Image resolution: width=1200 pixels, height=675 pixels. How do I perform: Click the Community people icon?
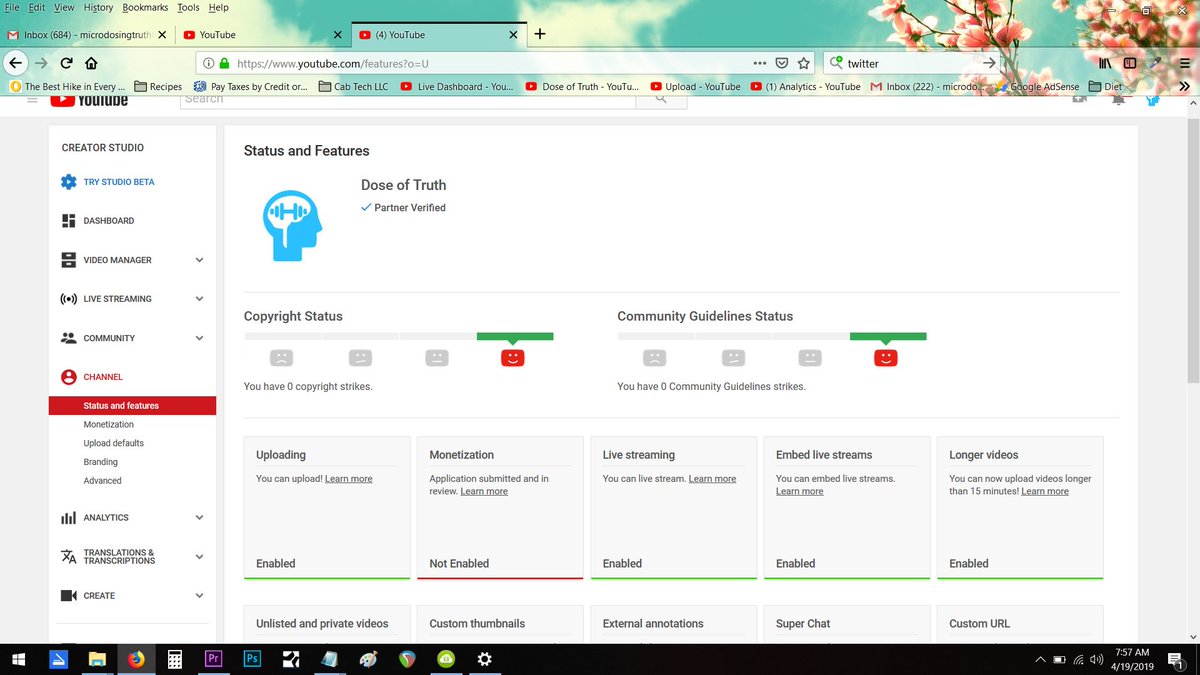click(68, 338)
